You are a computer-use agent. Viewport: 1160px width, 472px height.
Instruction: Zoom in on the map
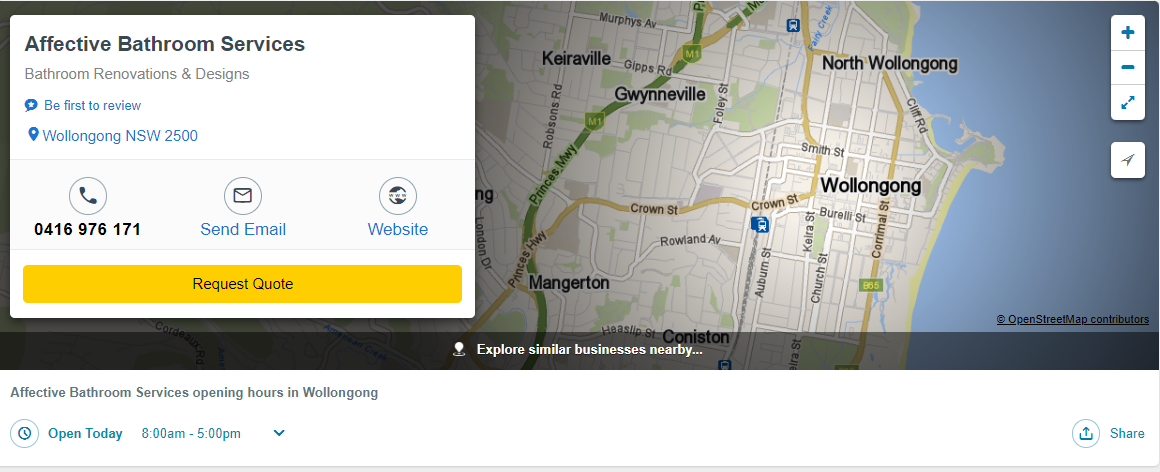click(1127, 33)
